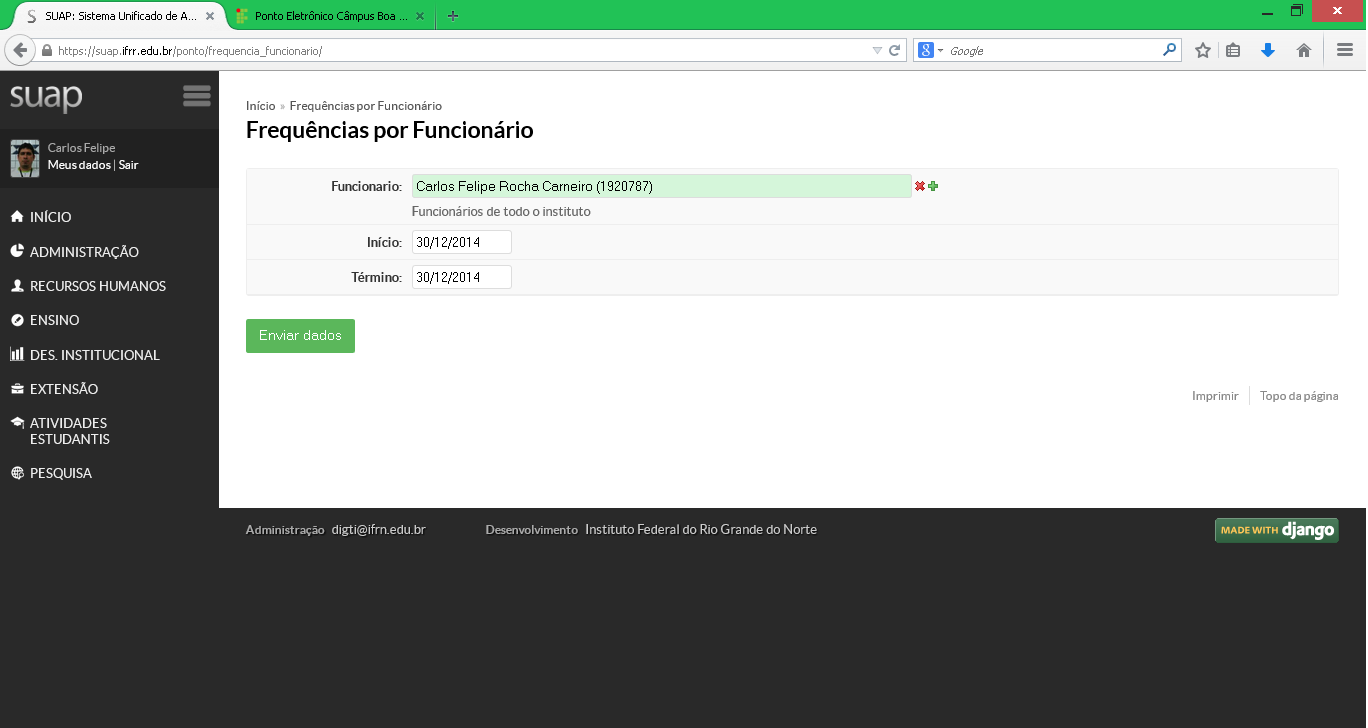
Task: Toggle the SUAP sidebar hamburger menu
Action: [x=197, y=96]
